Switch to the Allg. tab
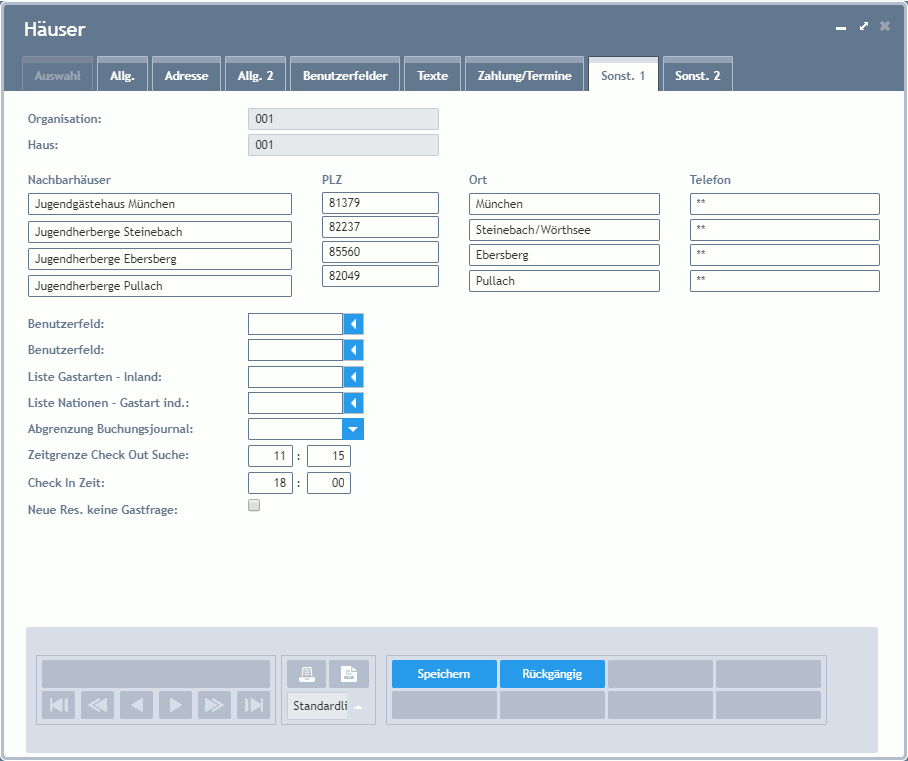 click(122, 76)
